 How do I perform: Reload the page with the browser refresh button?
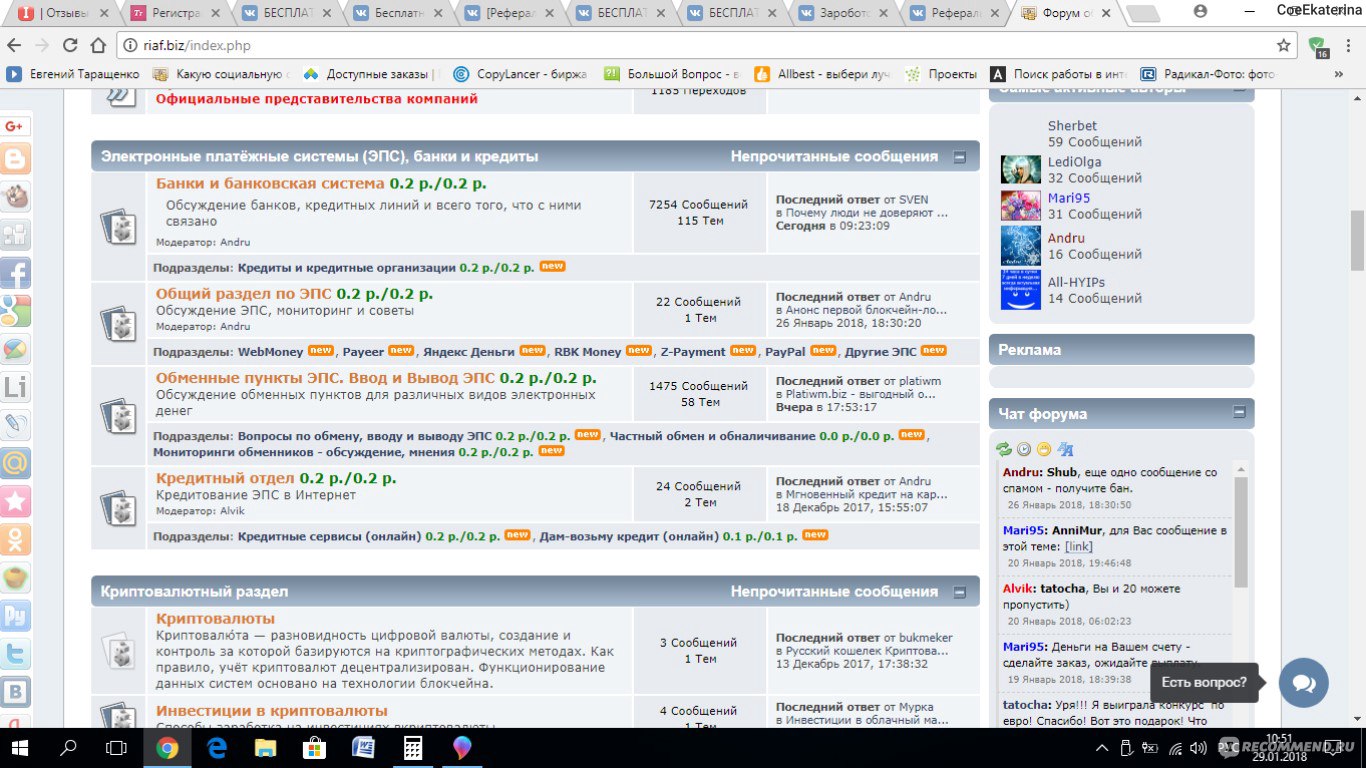click(x=70, y=45)
